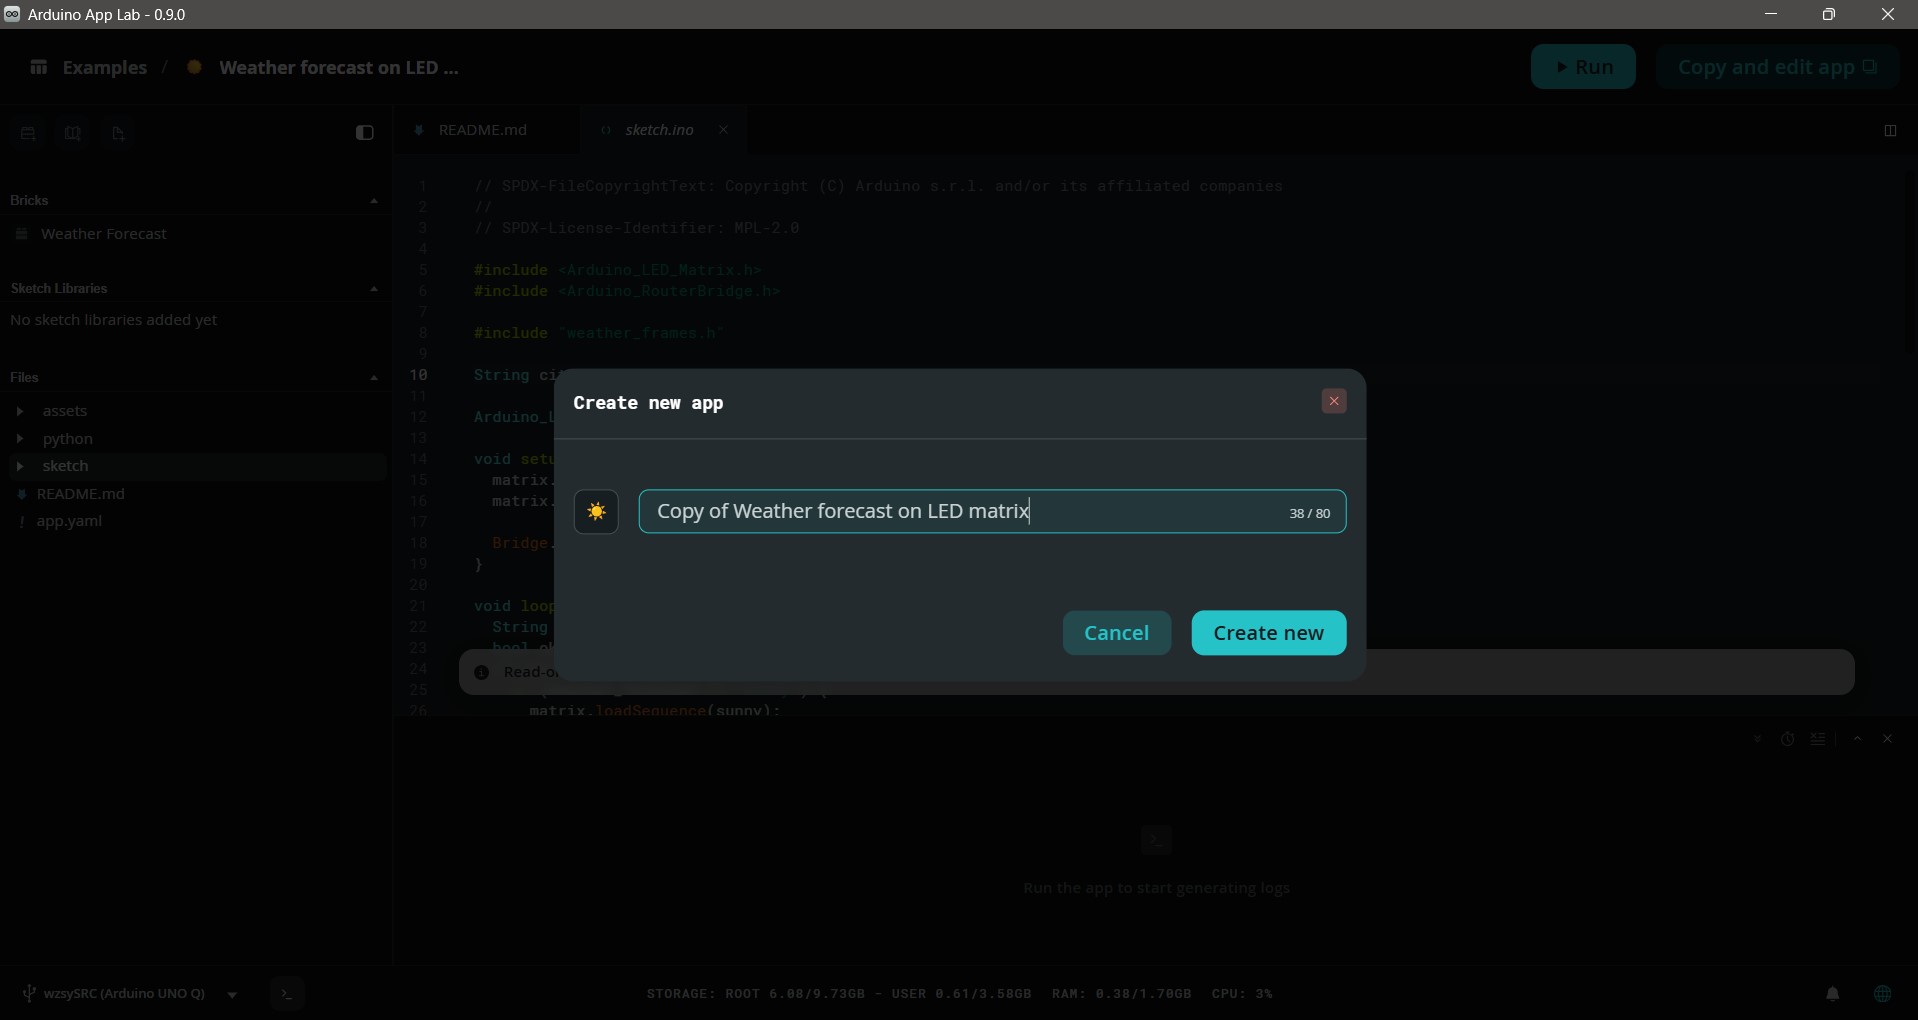Open the terminal icon in status bar
Viewport: 1918px width, 1020px height.
coord(287,994)
